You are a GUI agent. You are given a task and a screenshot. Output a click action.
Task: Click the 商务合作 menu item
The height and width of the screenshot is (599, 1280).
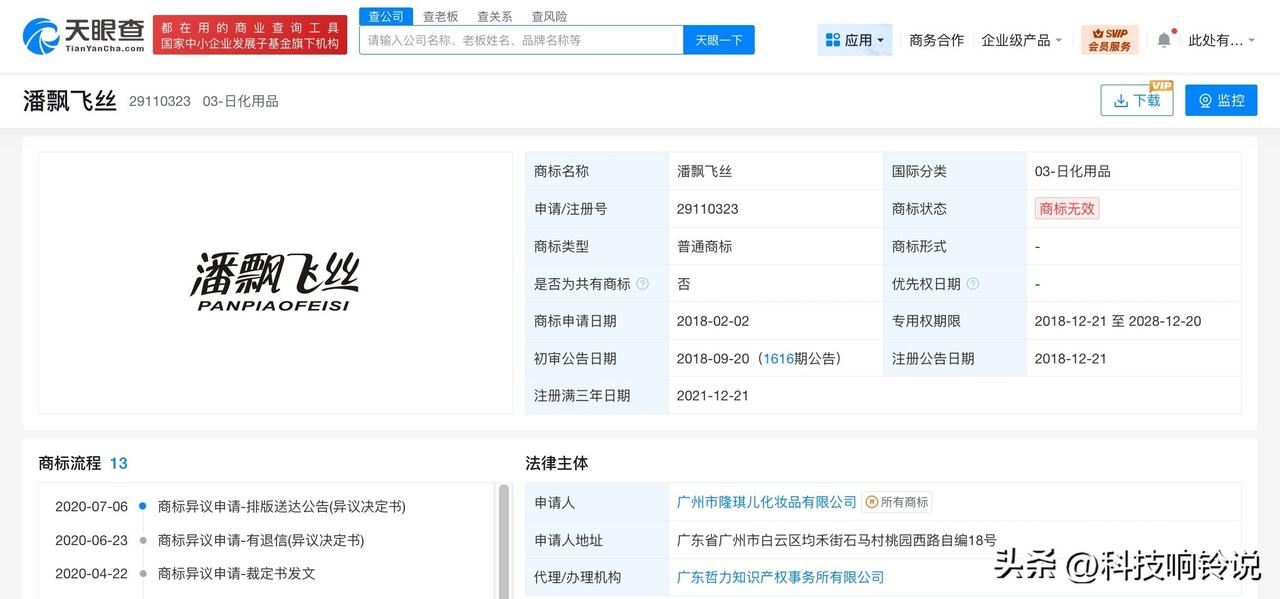937,40
